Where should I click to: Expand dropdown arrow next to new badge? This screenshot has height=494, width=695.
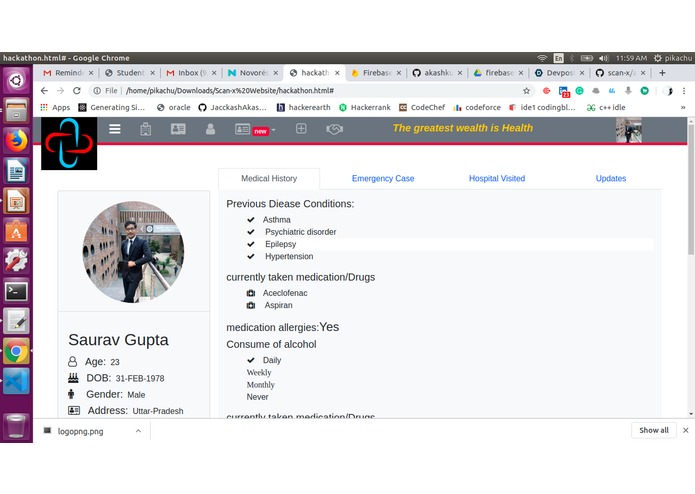pyautogui.click(x=273, y=130)
